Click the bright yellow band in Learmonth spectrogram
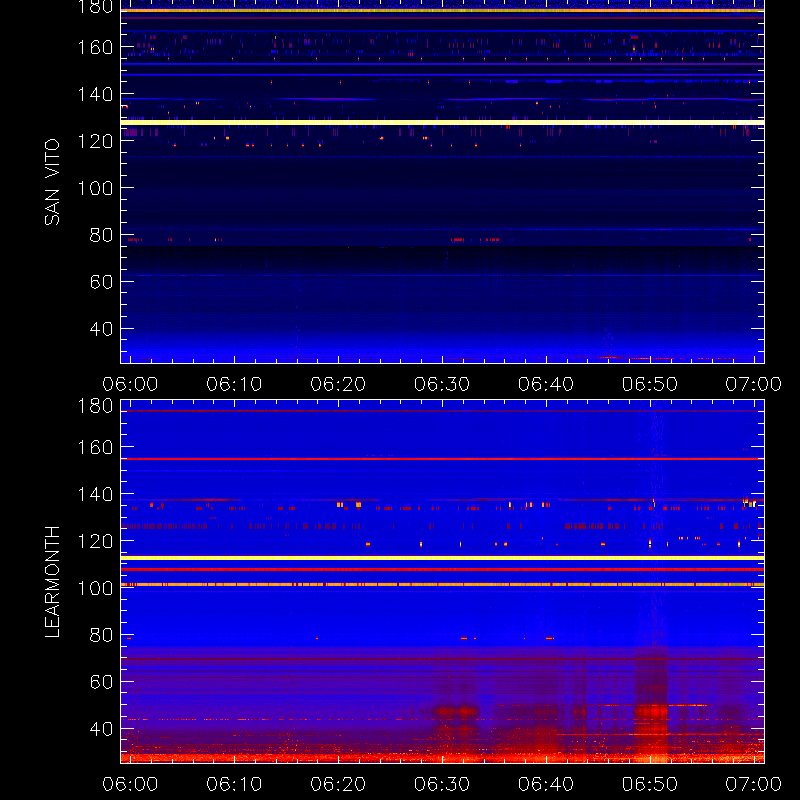Screen dimensions: 800x800 [x=442, y=558]
